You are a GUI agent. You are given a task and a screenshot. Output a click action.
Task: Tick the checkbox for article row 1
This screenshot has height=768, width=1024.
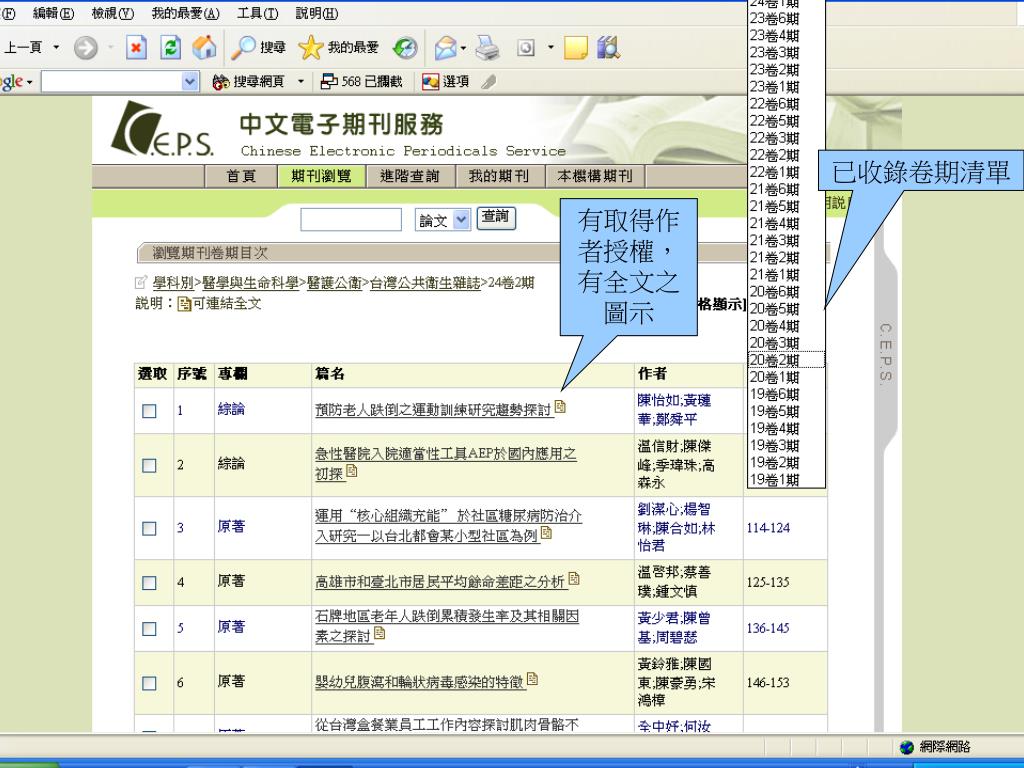click(x=150, y=411)
